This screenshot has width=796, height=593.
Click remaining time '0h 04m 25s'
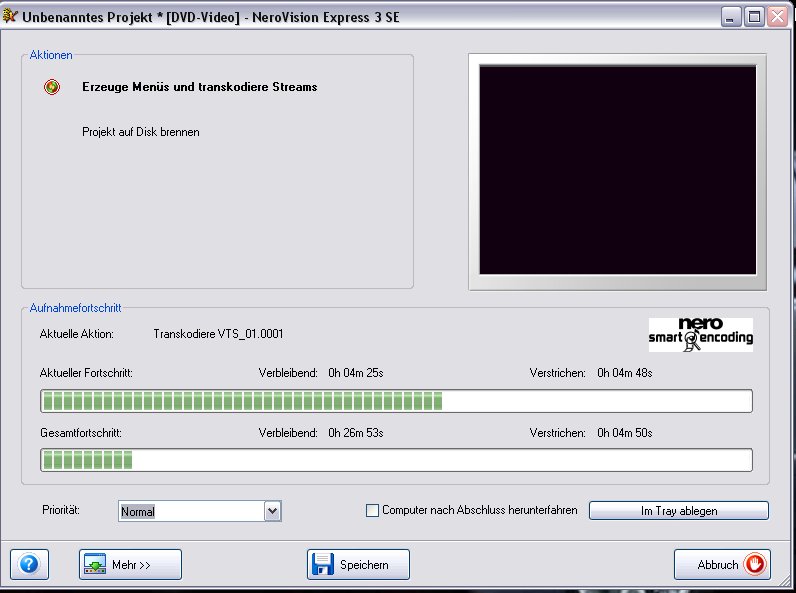click(356, 373)
